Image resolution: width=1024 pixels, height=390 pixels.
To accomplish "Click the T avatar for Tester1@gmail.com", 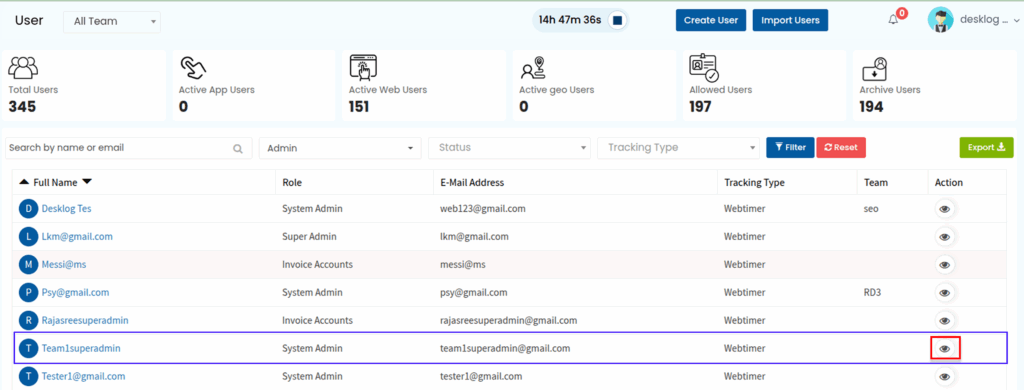I will [29, 376].
